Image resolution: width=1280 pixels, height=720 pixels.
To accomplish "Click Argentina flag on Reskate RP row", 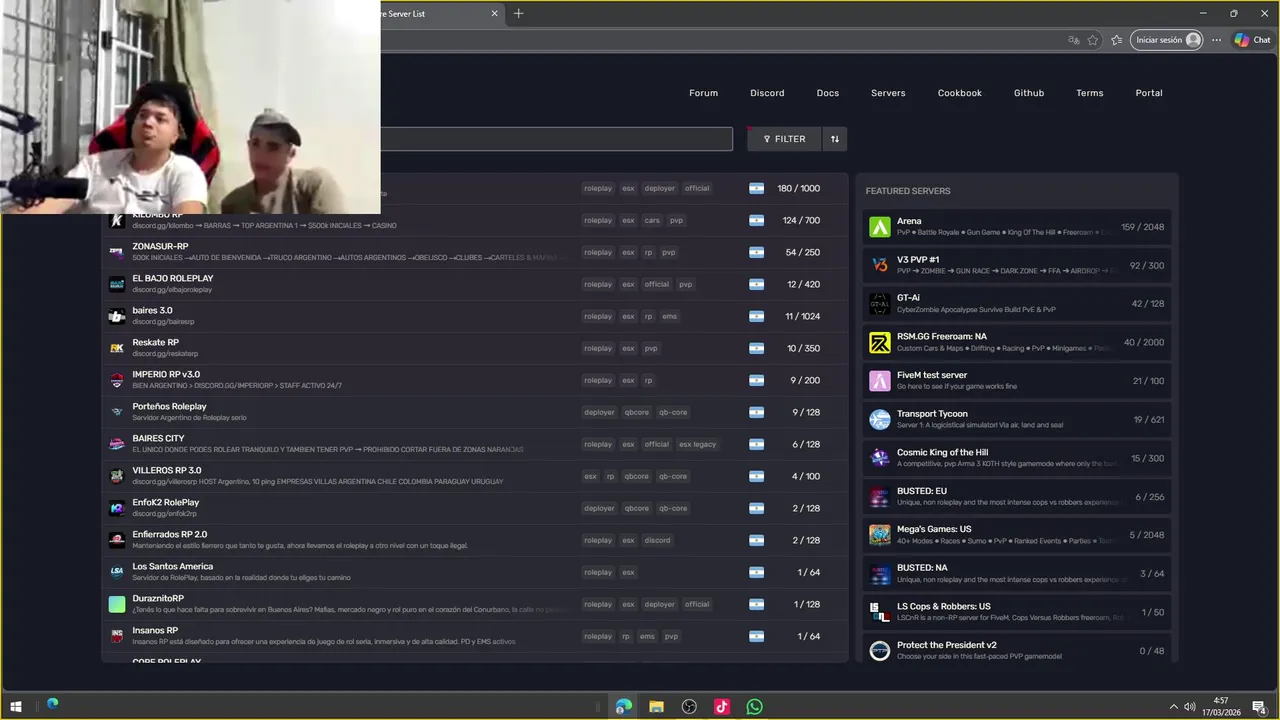I will click(x=756, y=348).
